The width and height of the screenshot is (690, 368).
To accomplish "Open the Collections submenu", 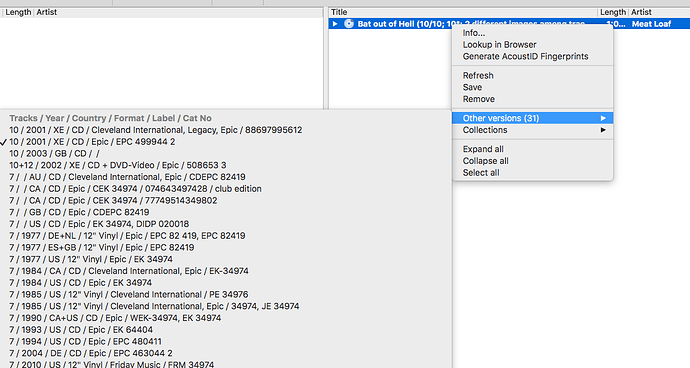I will [x=532, y=130].
